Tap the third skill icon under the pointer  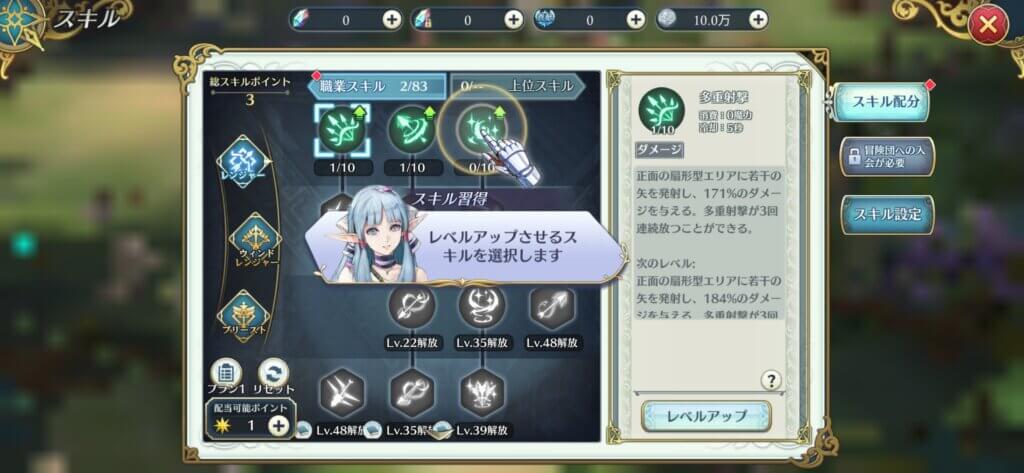click(x=481, y=130)
